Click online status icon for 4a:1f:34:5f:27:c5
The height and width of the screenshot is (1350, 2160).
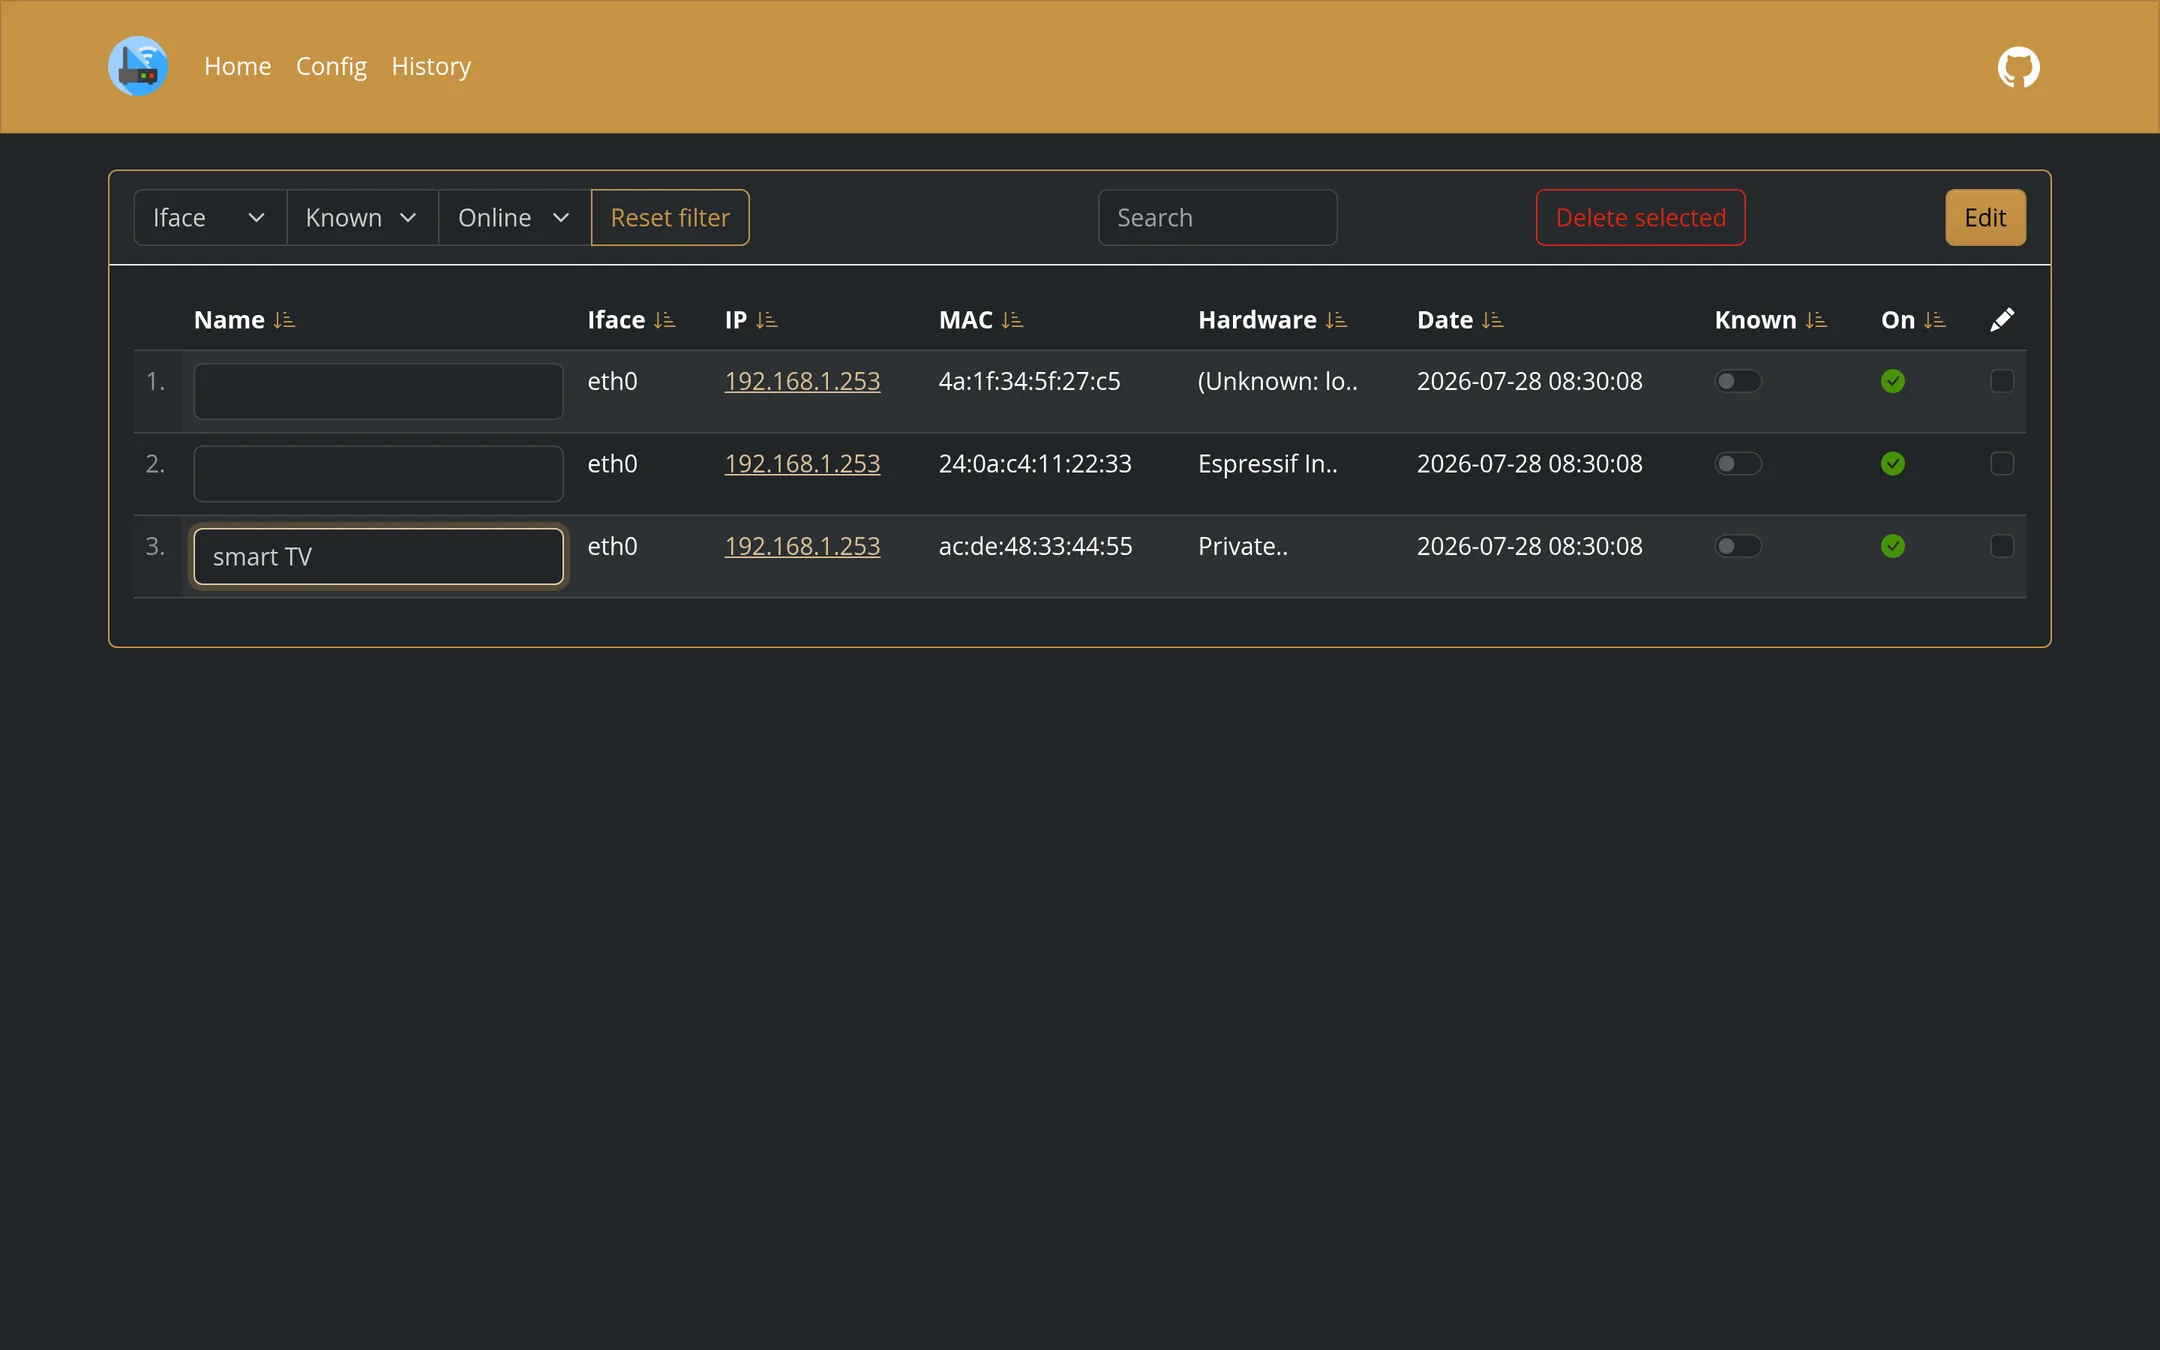[x=1893, y=381]
